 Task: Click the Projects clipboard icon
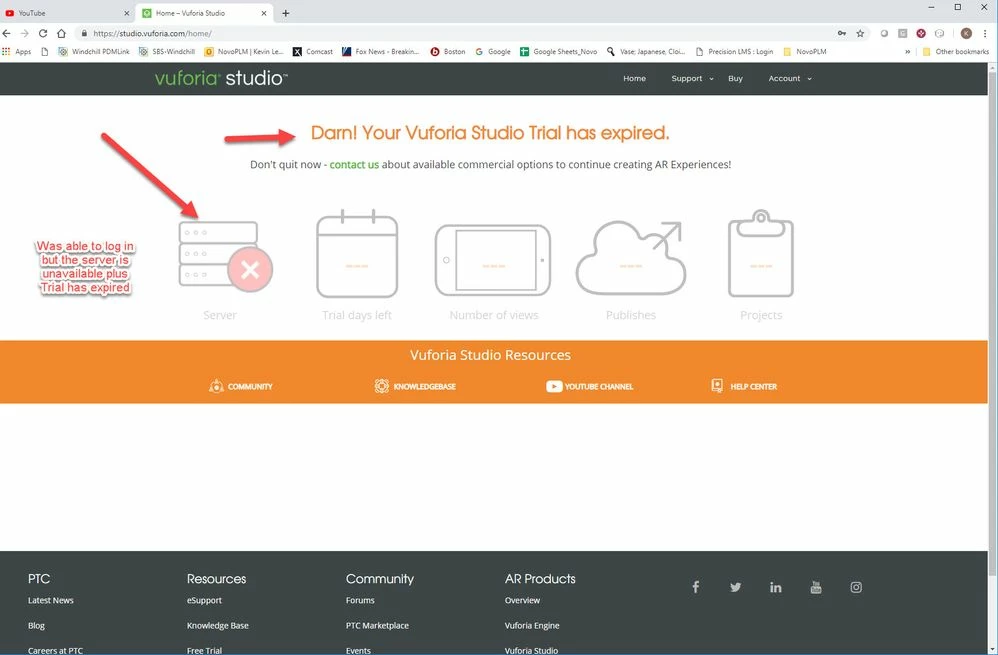pyautogui.click(x=761, y=253)
